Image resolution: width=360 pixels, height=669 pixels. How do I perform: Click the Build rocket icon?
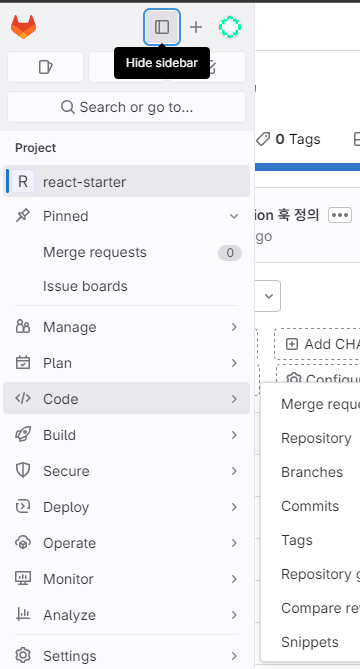click(x=23, y=435)
